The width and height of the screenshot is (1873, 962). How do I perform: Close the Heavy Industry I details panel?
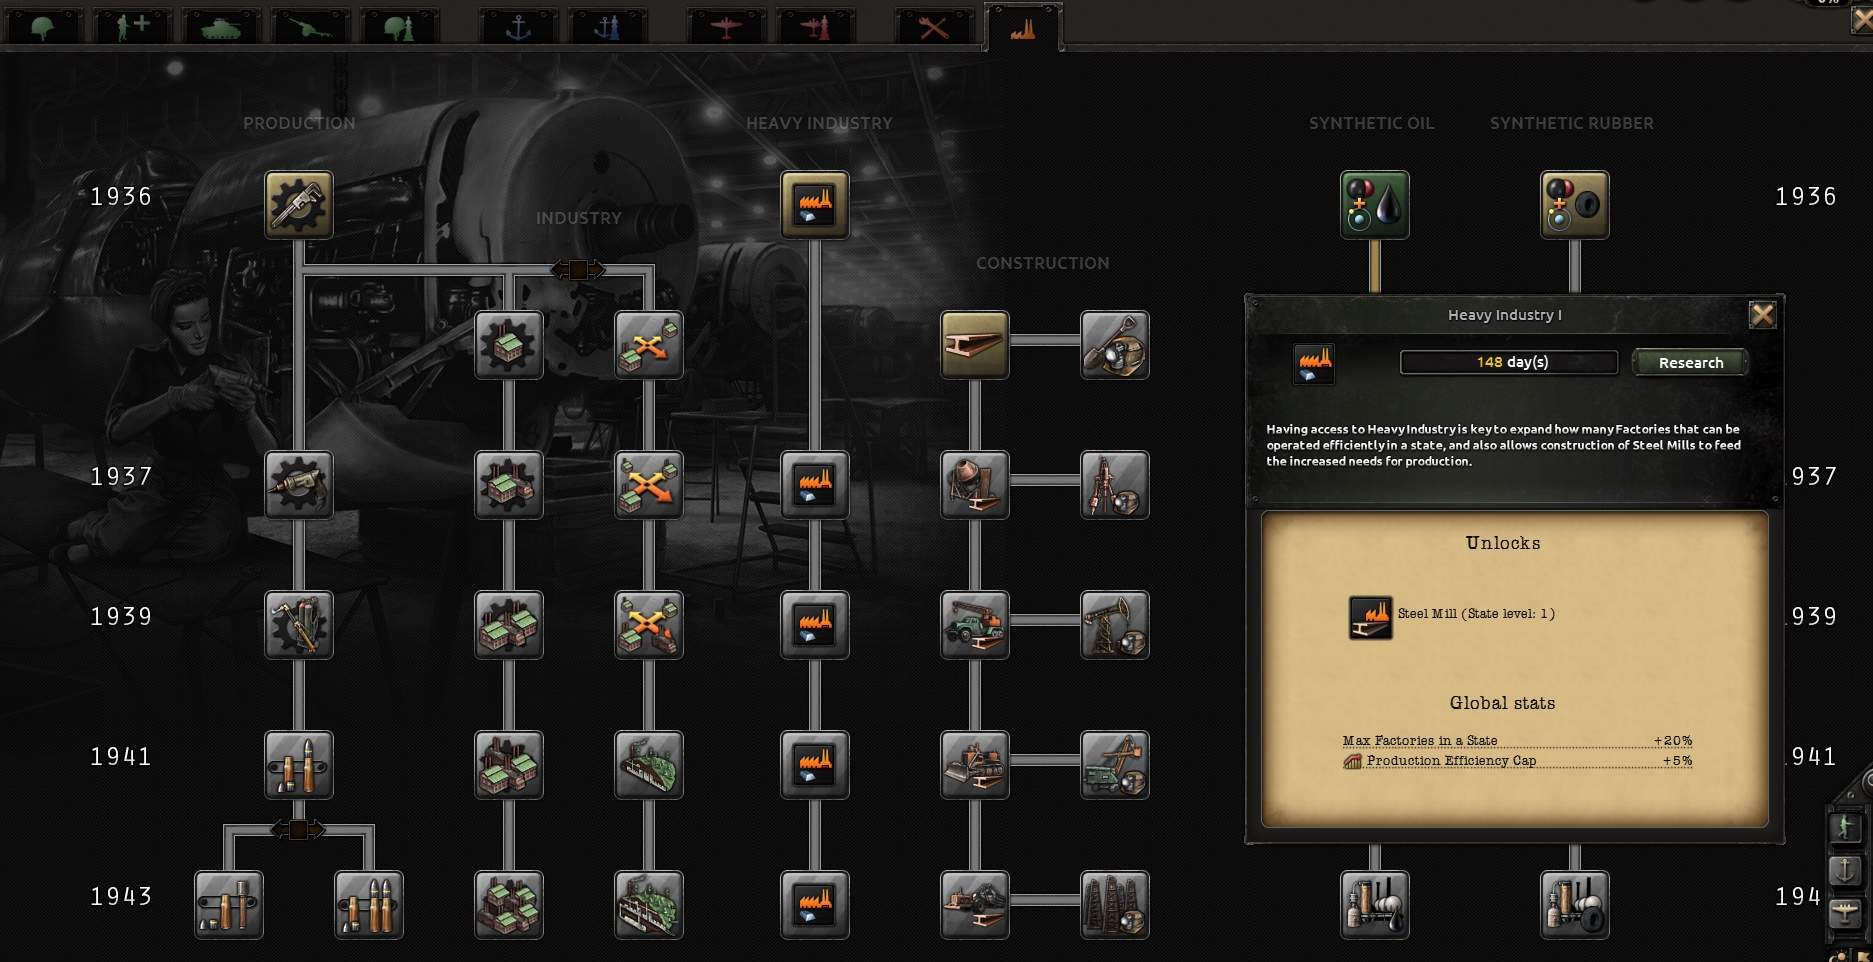(1762, 315)
